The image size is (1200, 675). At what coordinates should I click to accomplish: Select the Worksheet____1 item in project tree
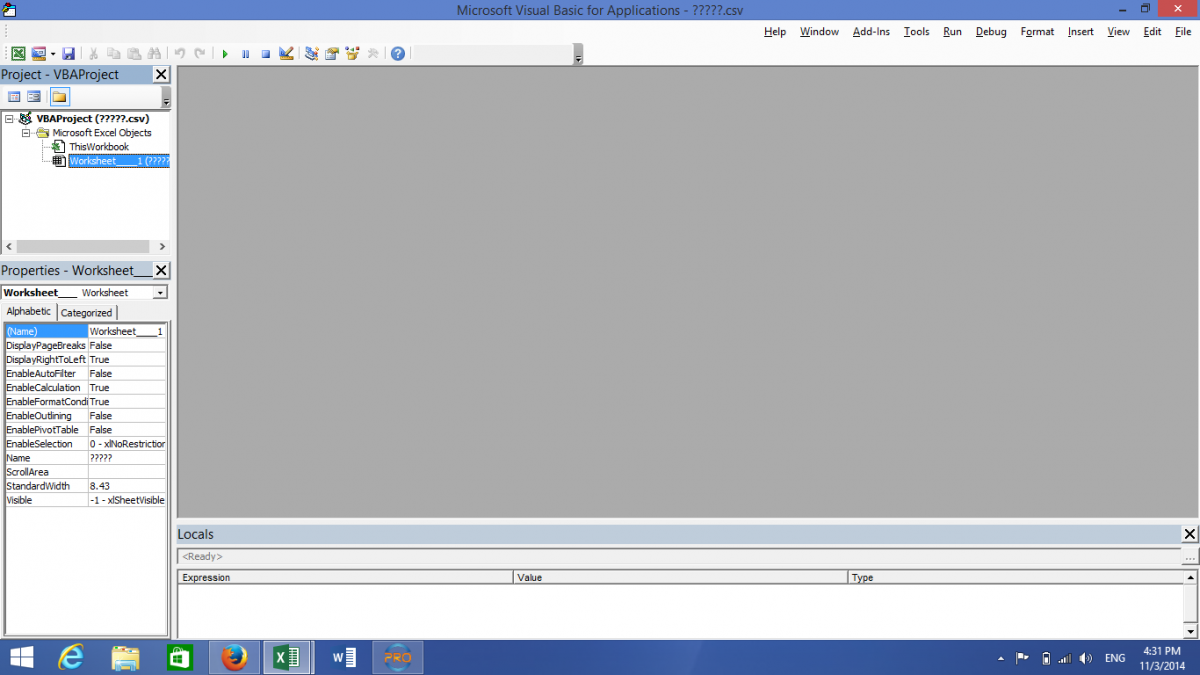coord(119,161)
